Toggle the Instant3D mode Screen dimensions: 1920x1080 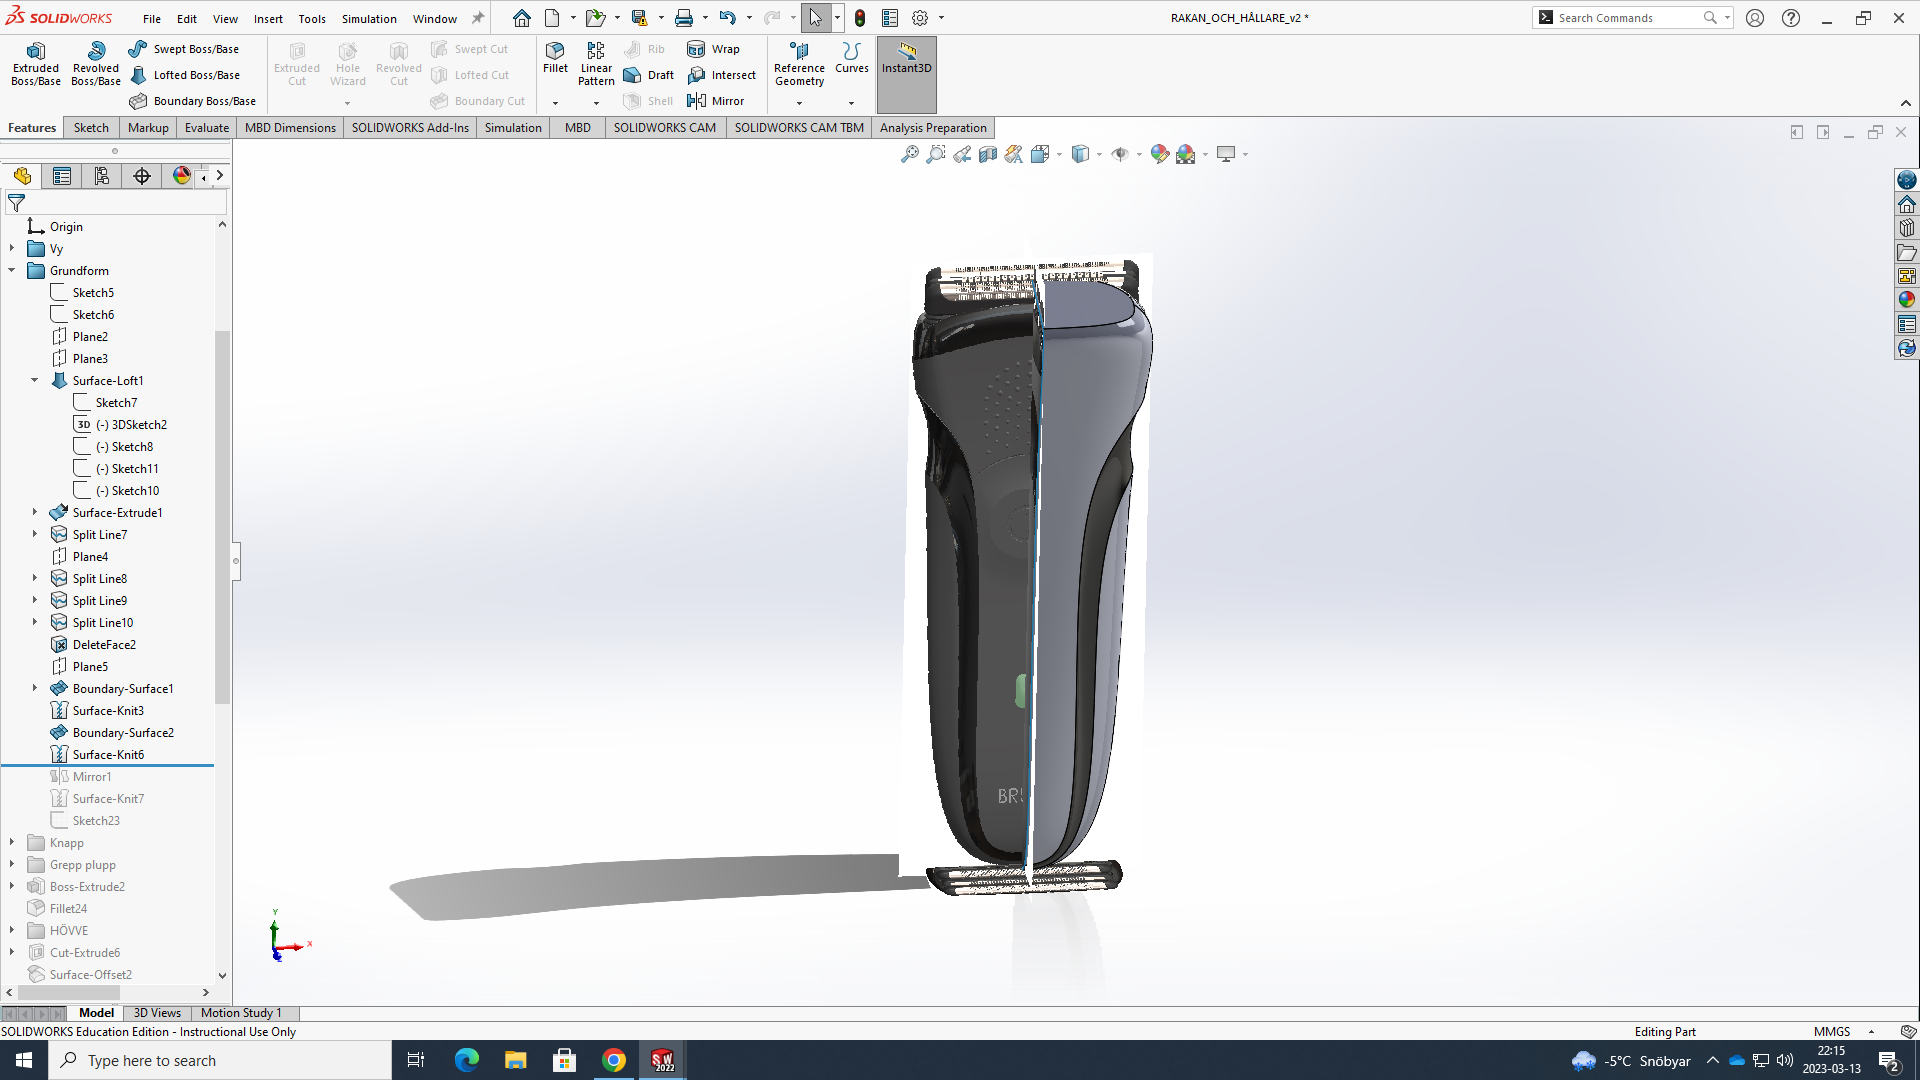click(x=906, y=58)
